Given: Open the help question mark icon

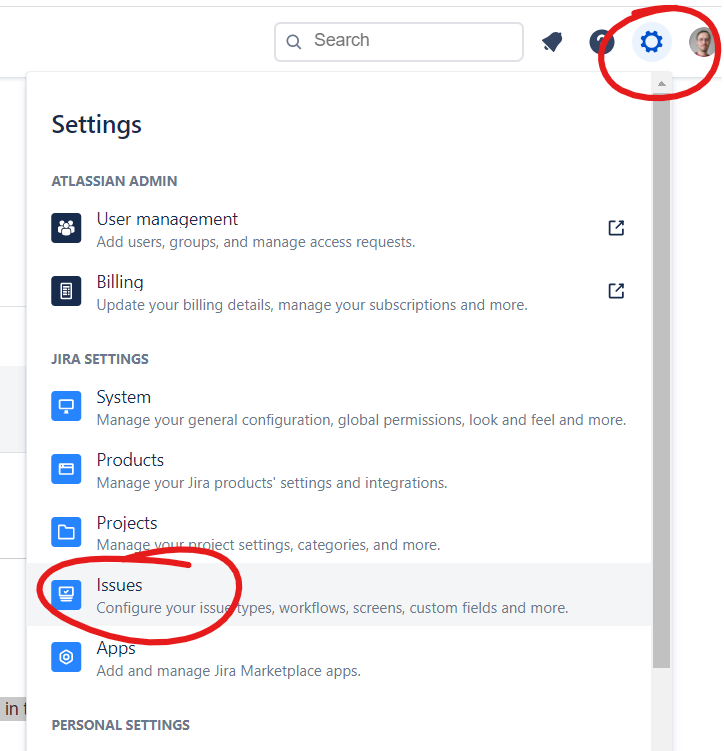Looking at the screenshot, I should [x=602, y=42].
